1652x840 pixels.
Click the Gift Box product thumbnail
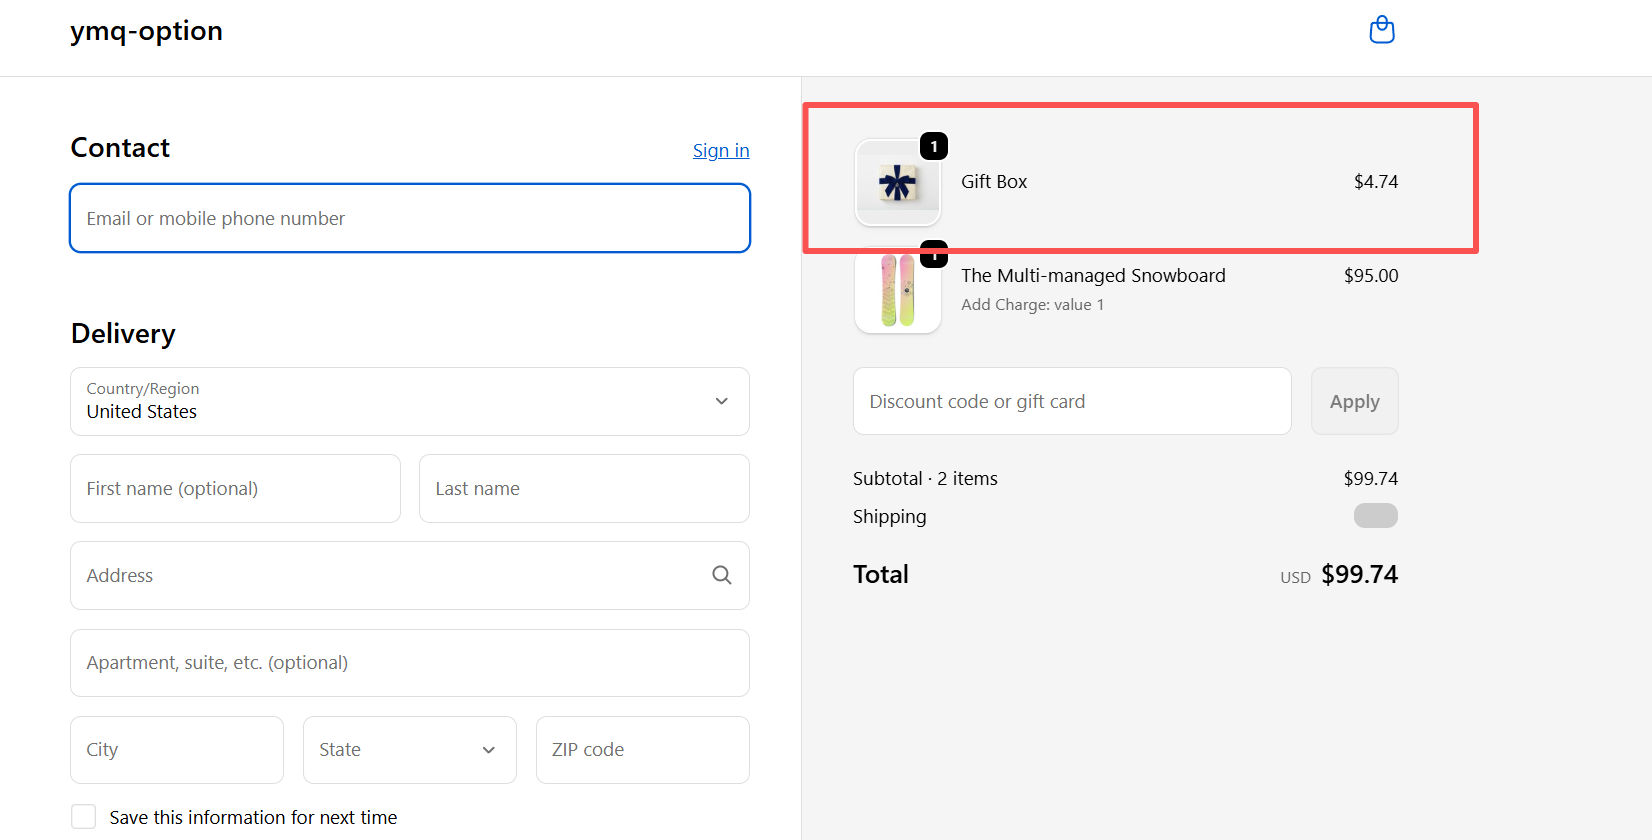897,183
